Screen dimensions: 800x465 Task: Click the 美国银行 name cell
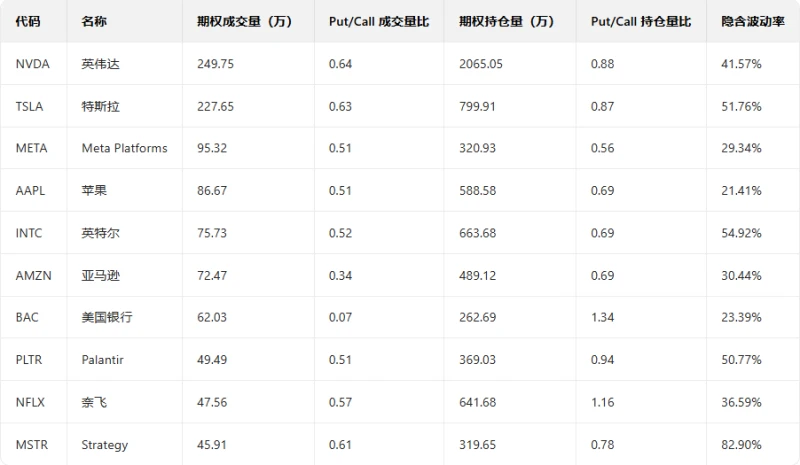click(x=106, y=317)
